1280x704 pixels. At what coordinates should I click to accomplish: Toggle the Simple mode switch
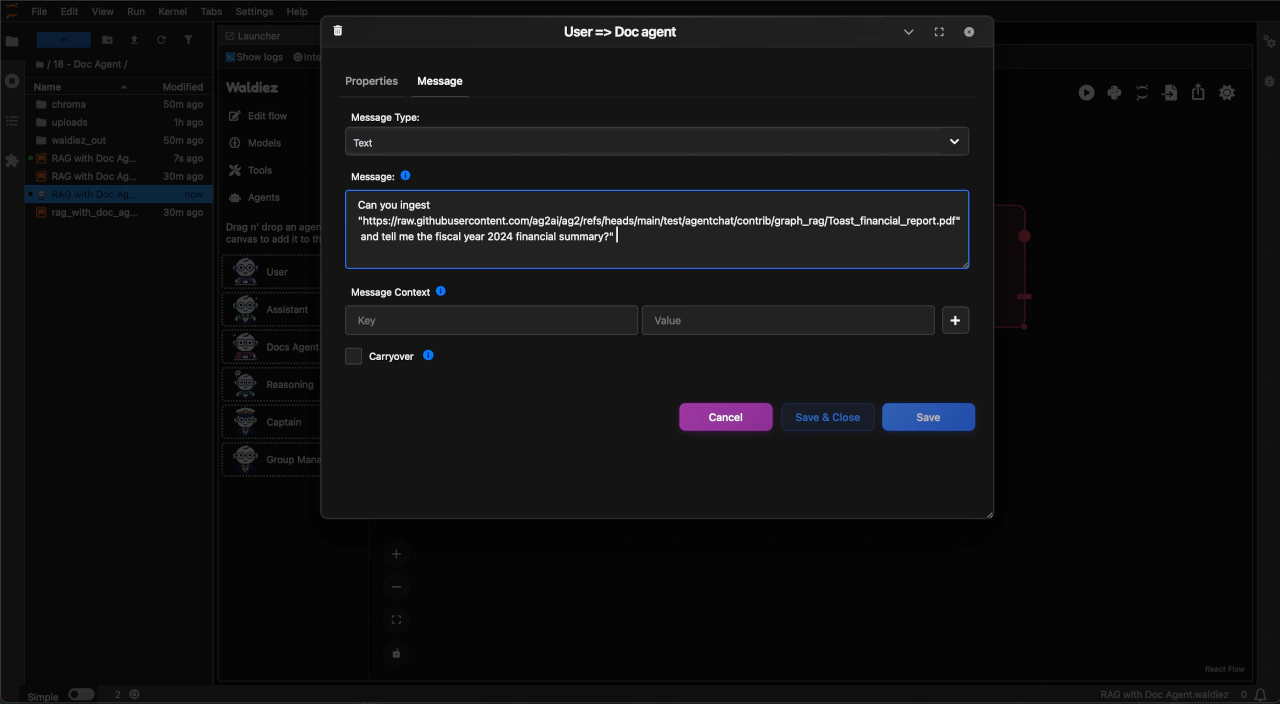tap(81, 693)
